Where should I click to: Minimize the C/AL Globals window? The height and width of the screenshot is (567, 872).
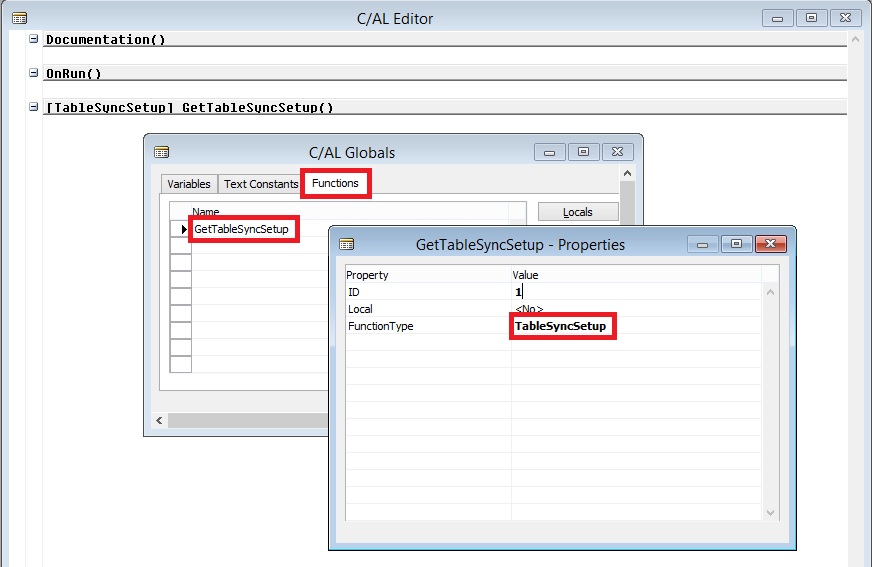[x=551, y=152]
